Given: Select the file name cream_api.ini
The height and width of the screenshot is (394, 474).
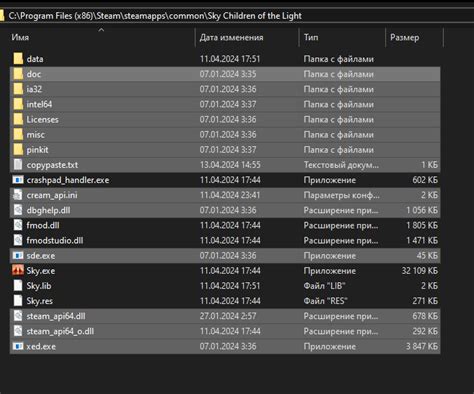Looking at the screenshot, I should 52,195.
